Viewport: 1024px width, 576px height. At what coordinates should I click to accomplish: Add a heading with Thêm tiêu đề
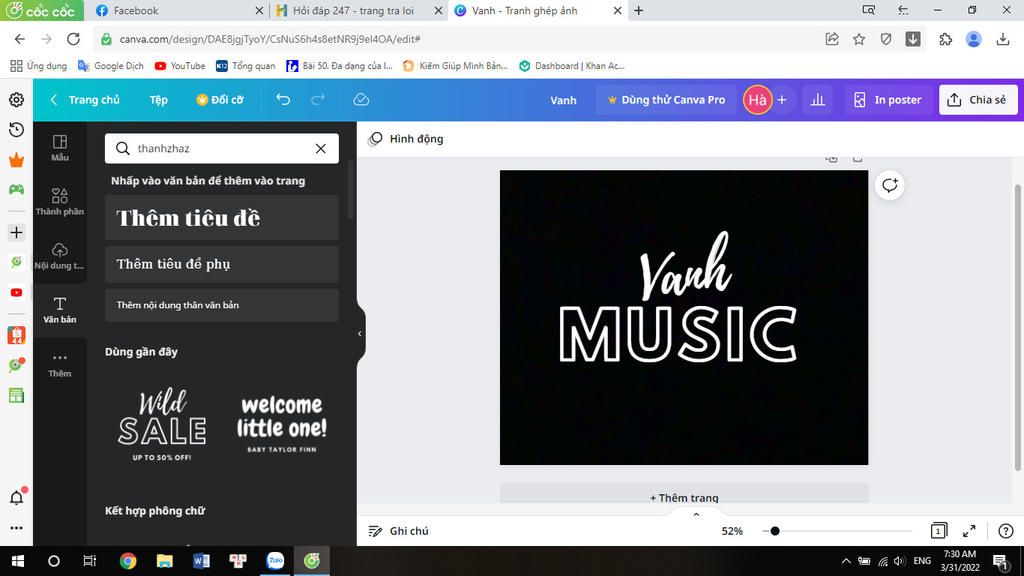click(x=222, y=217)
